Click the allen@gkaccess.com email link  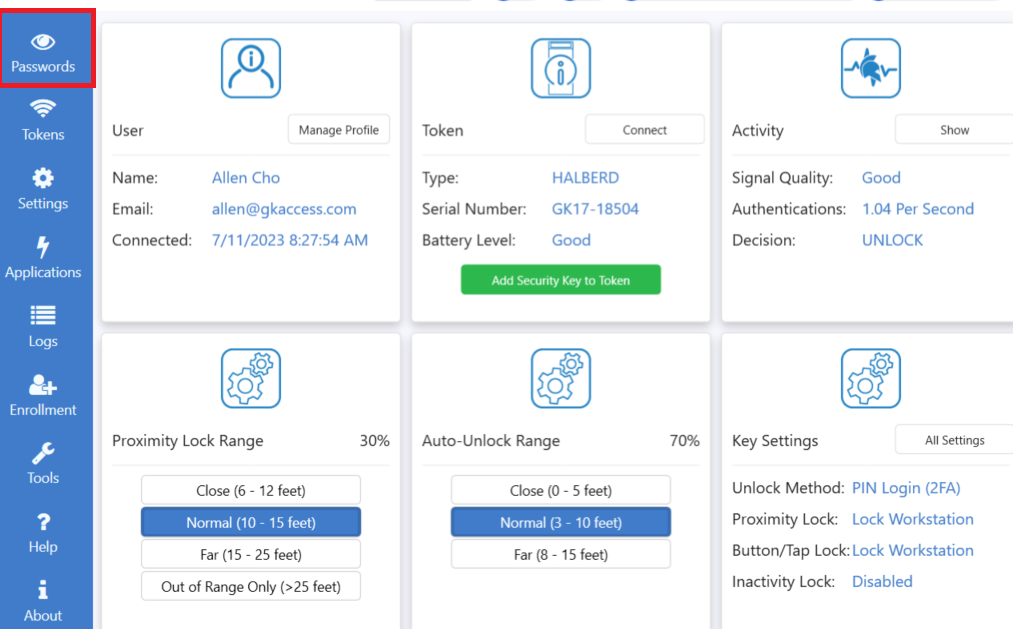click(284, 209)
